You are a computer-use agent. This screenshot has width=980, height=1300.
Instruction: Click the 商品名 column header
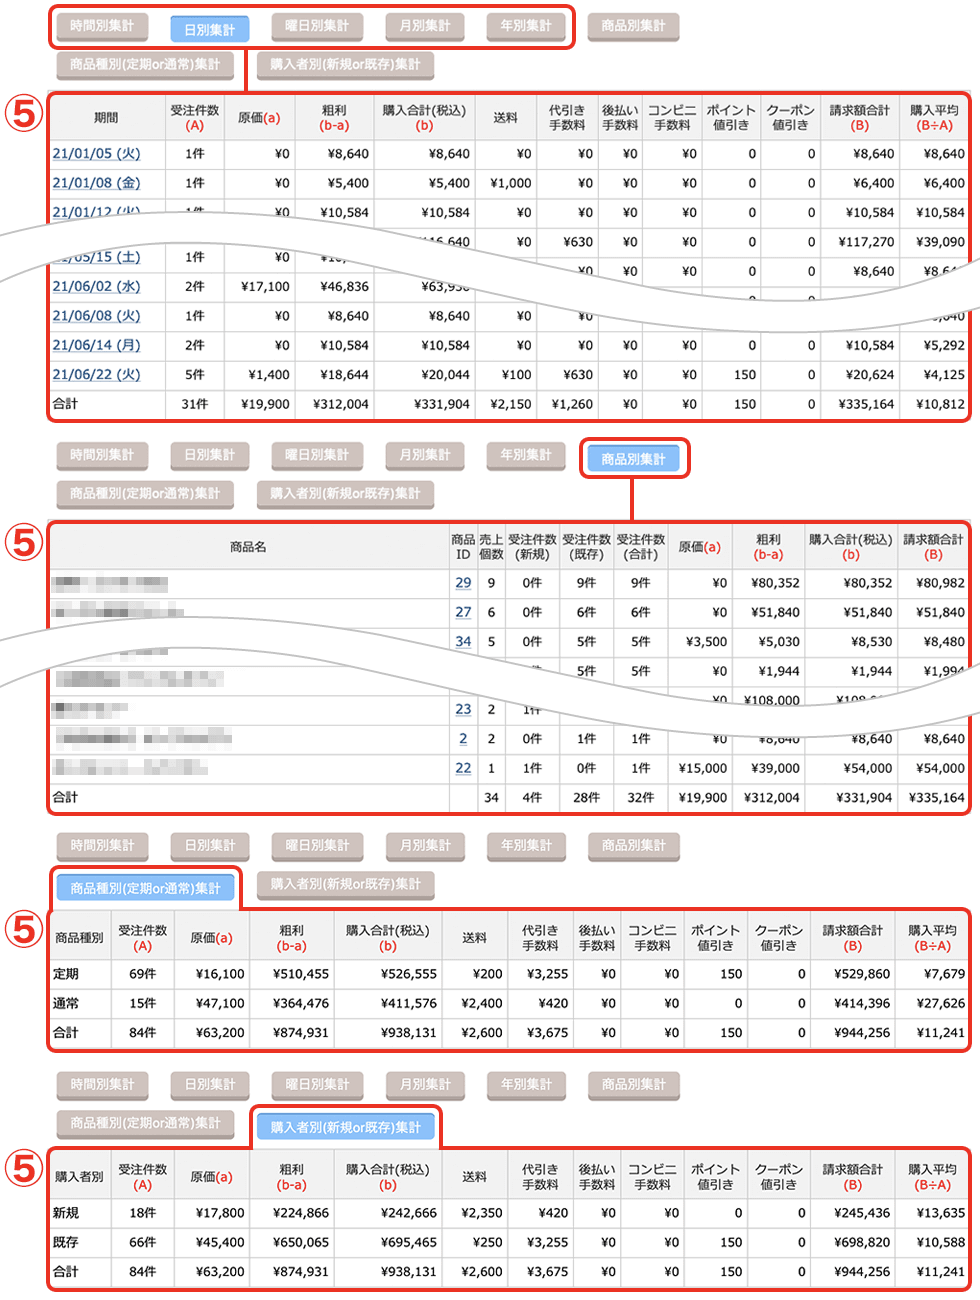pyautogui.click(x=249, y=547)
